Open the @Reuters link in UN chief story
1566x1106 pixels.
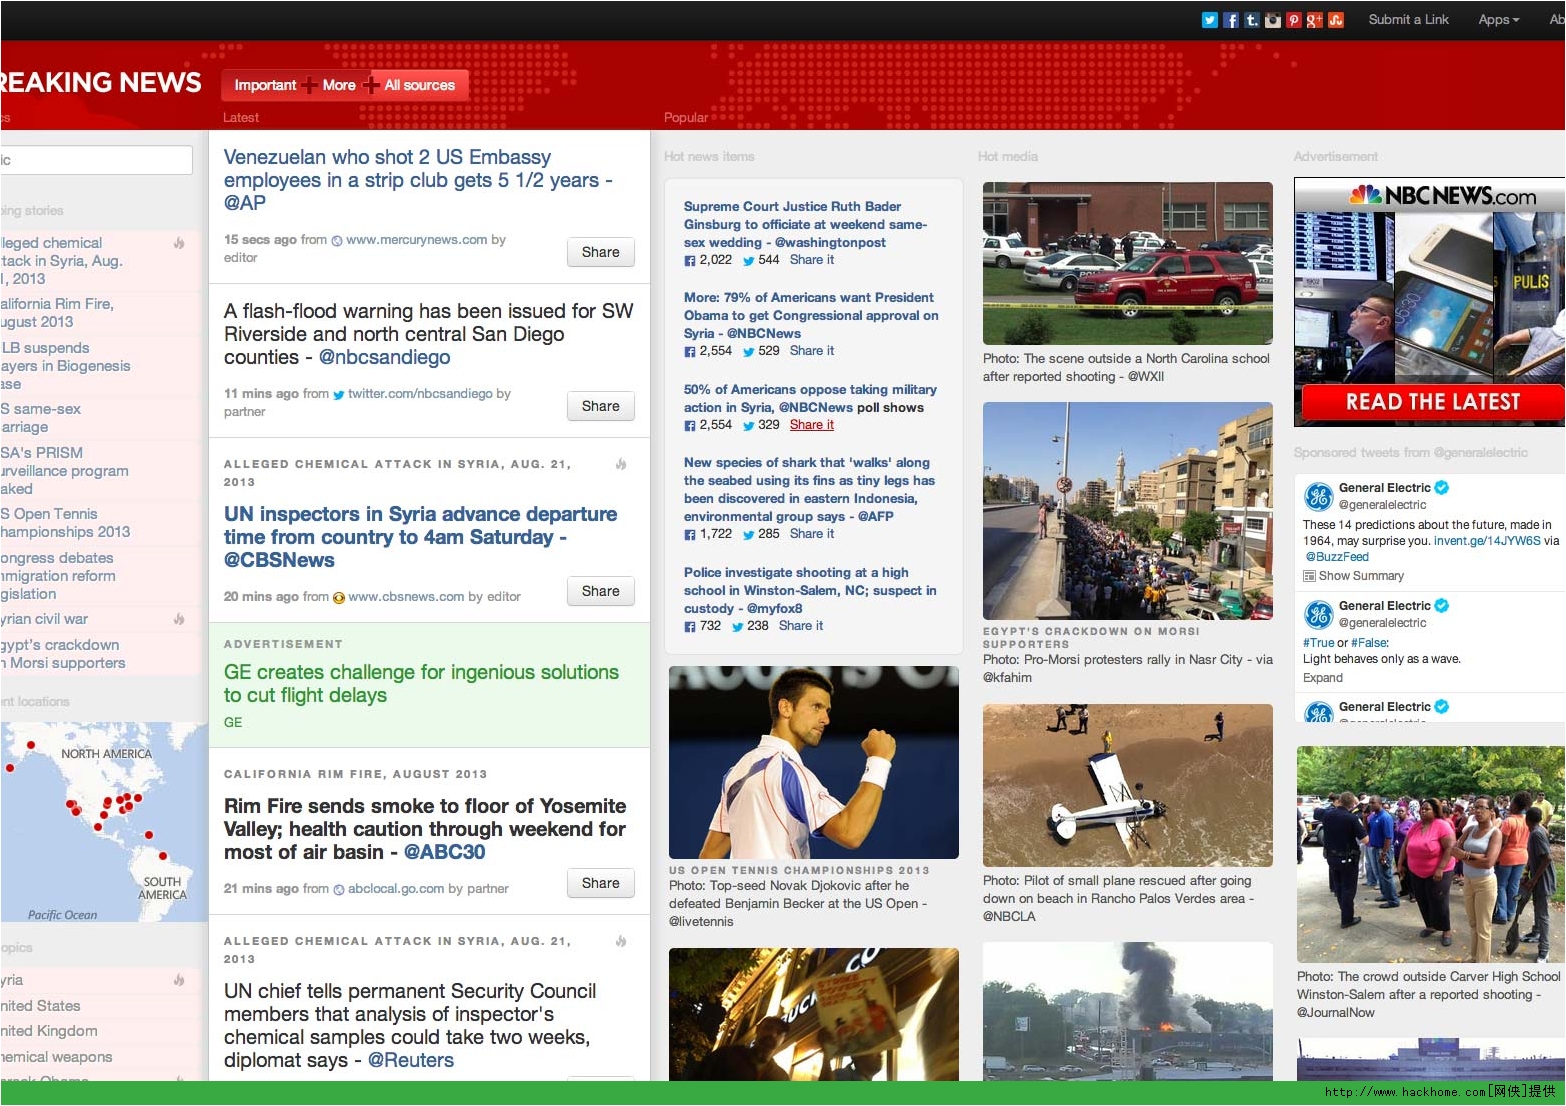click(411, 1060)
